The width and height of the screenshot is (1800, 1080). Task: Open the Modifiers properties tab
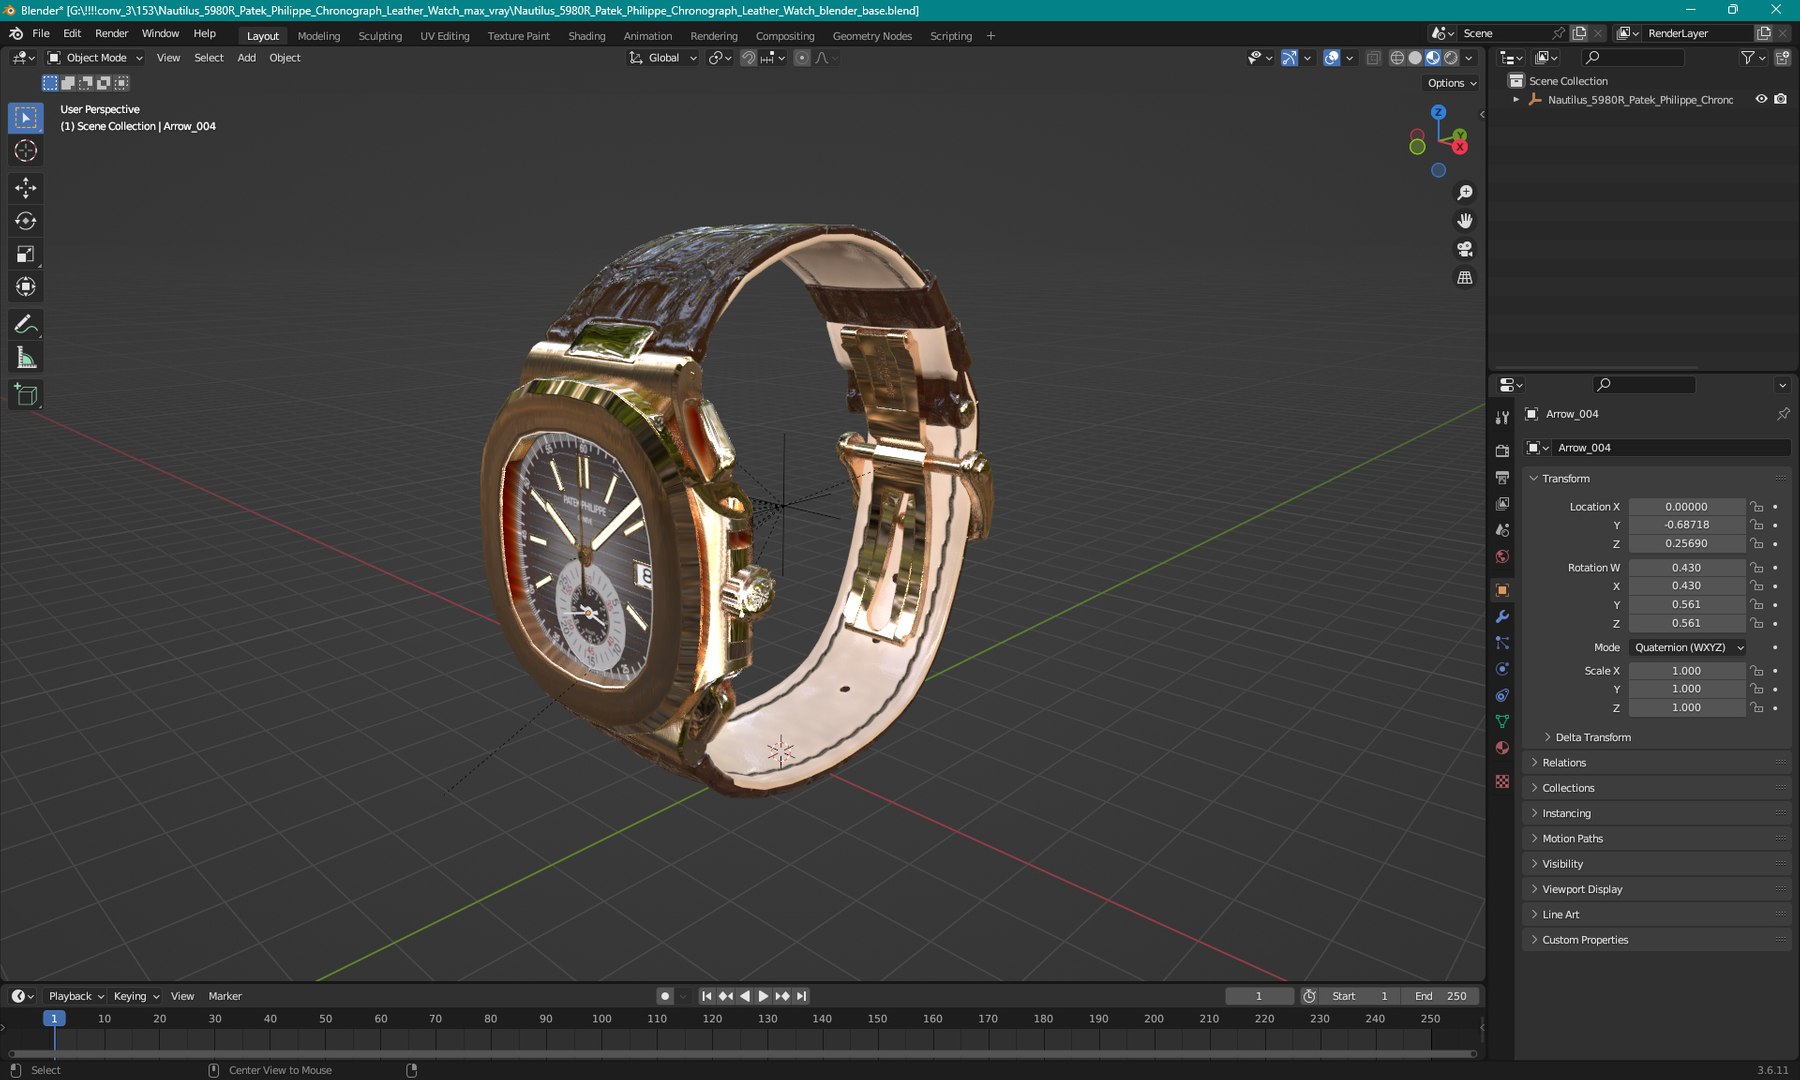point(1502,617)
